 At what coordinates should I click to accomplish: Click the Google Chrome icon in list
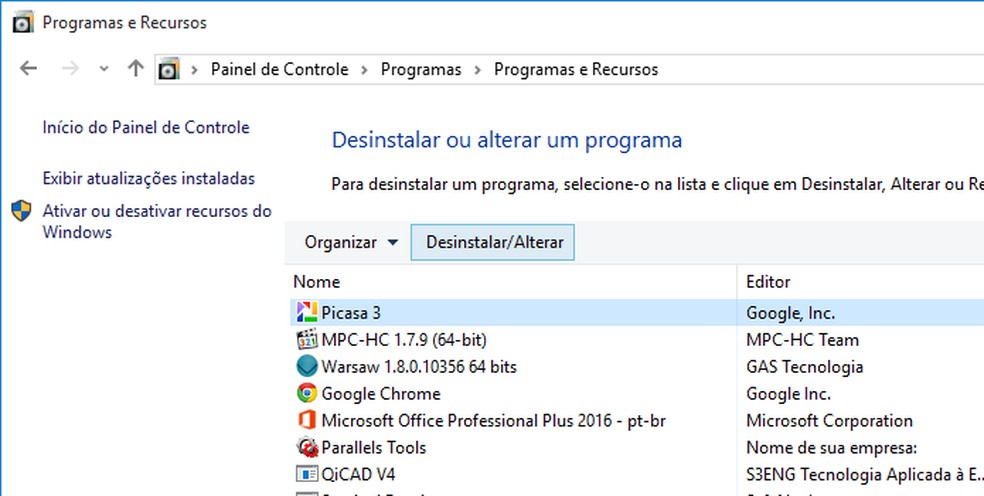click(x=307, y=394)
